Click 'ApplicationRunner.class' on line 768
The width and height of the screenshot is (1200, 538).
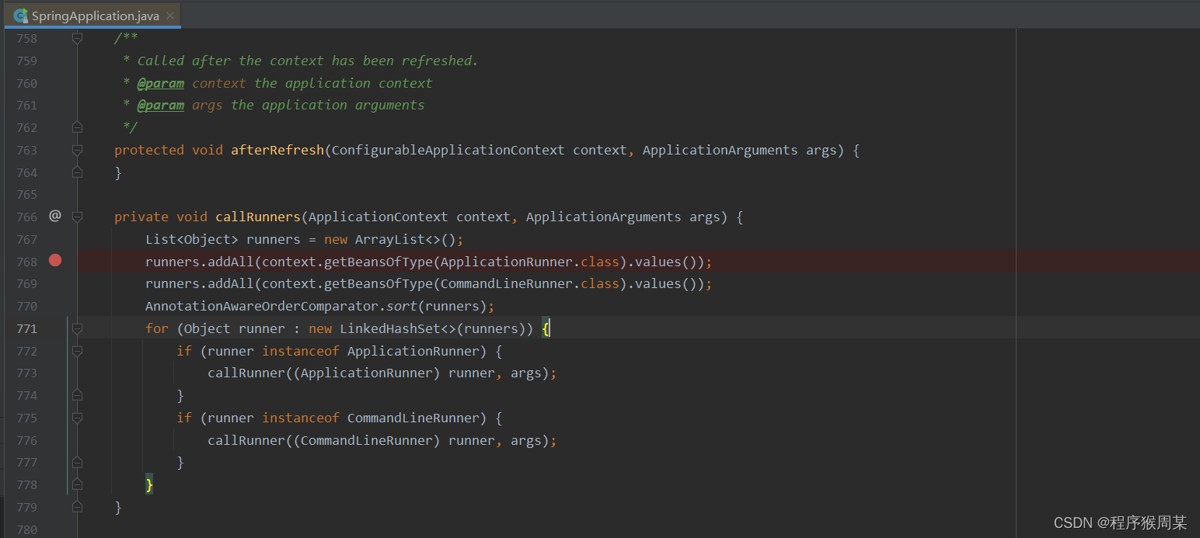[530, 261]
